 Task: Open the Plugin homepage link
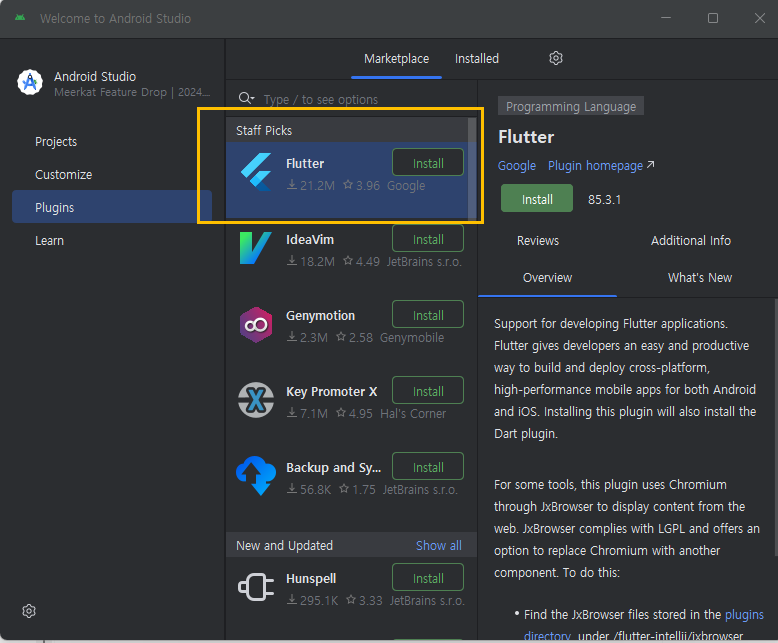(x=601, y=166)
